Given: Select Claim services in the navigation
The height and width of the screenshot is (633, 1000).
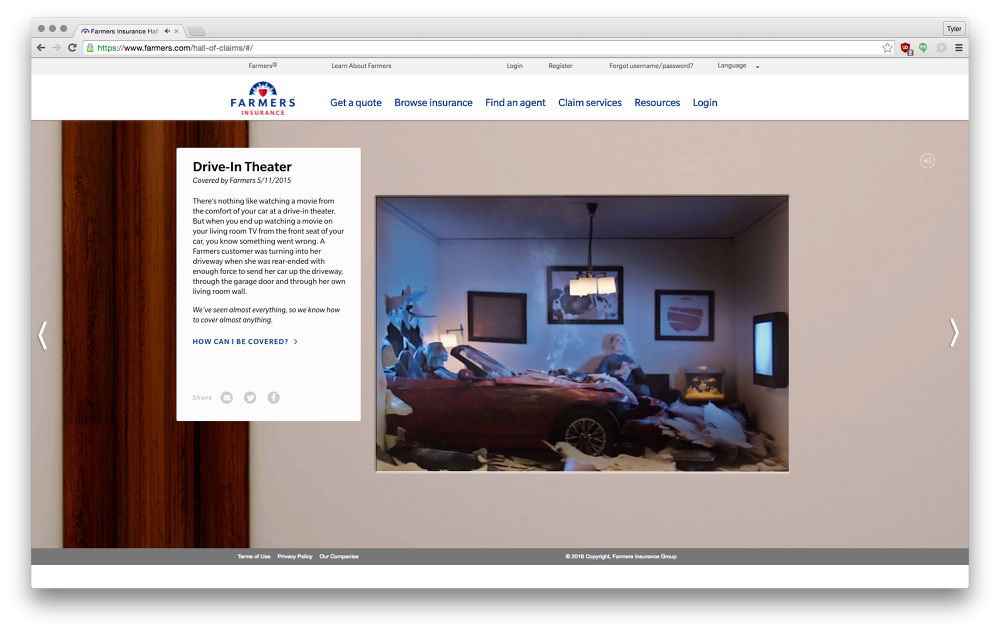Looking at the screenshot, I should pos(590,102).
